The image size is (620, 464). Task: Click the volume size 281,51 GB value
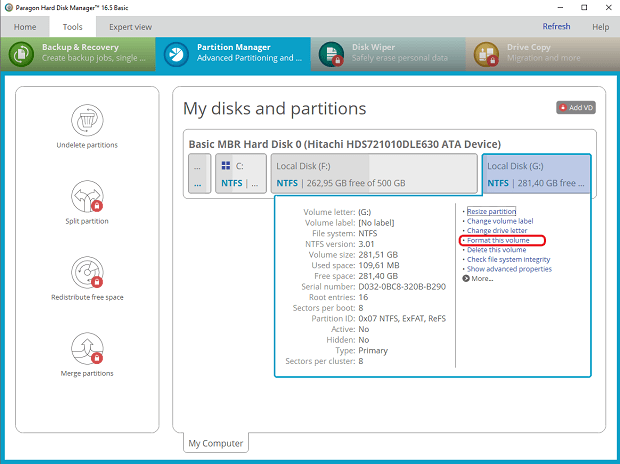pos(378,254)
